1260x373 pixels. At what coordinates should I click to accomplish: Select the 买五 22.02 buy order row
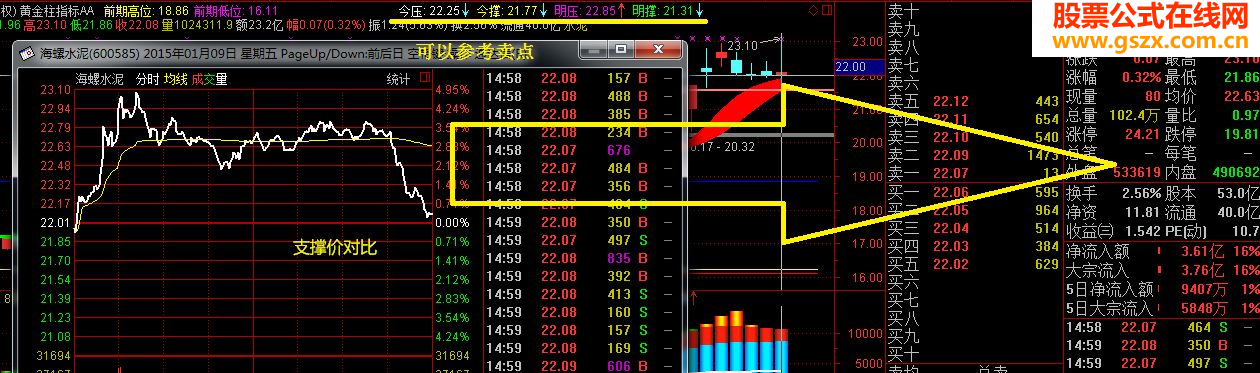(973, 264)
